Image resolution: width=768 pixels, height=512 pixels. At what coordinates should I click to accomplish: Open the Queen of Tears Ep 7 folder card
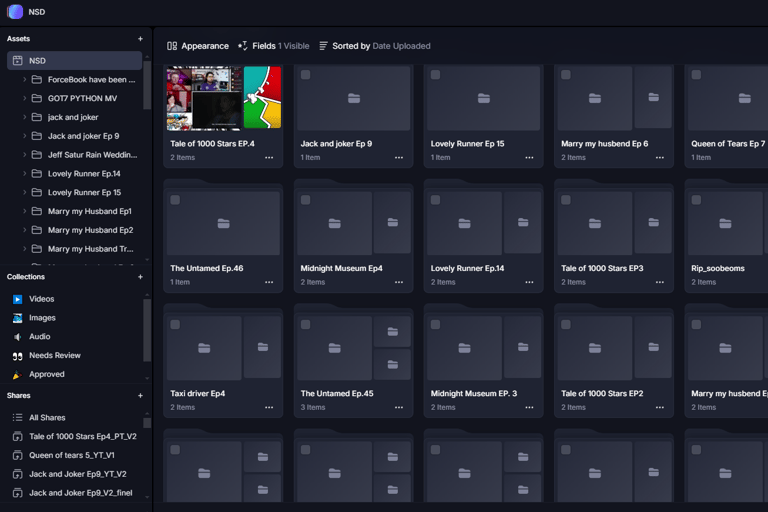pyautogui.click(x=726, y=116)
